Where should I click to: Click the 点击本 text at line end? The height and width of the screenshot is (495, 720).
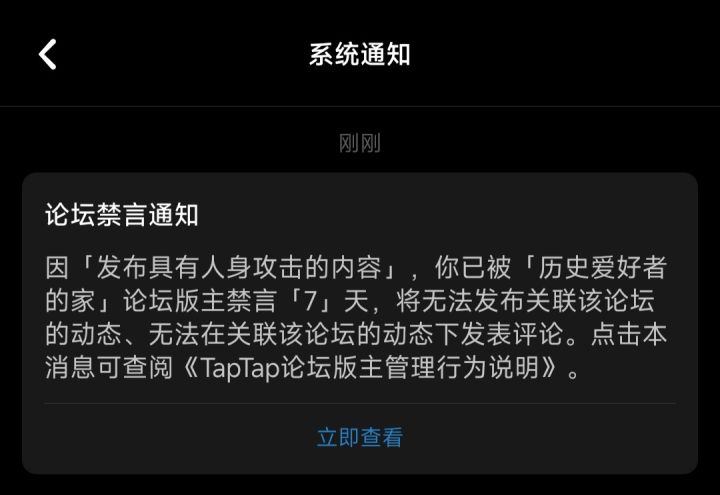point(629,334)
